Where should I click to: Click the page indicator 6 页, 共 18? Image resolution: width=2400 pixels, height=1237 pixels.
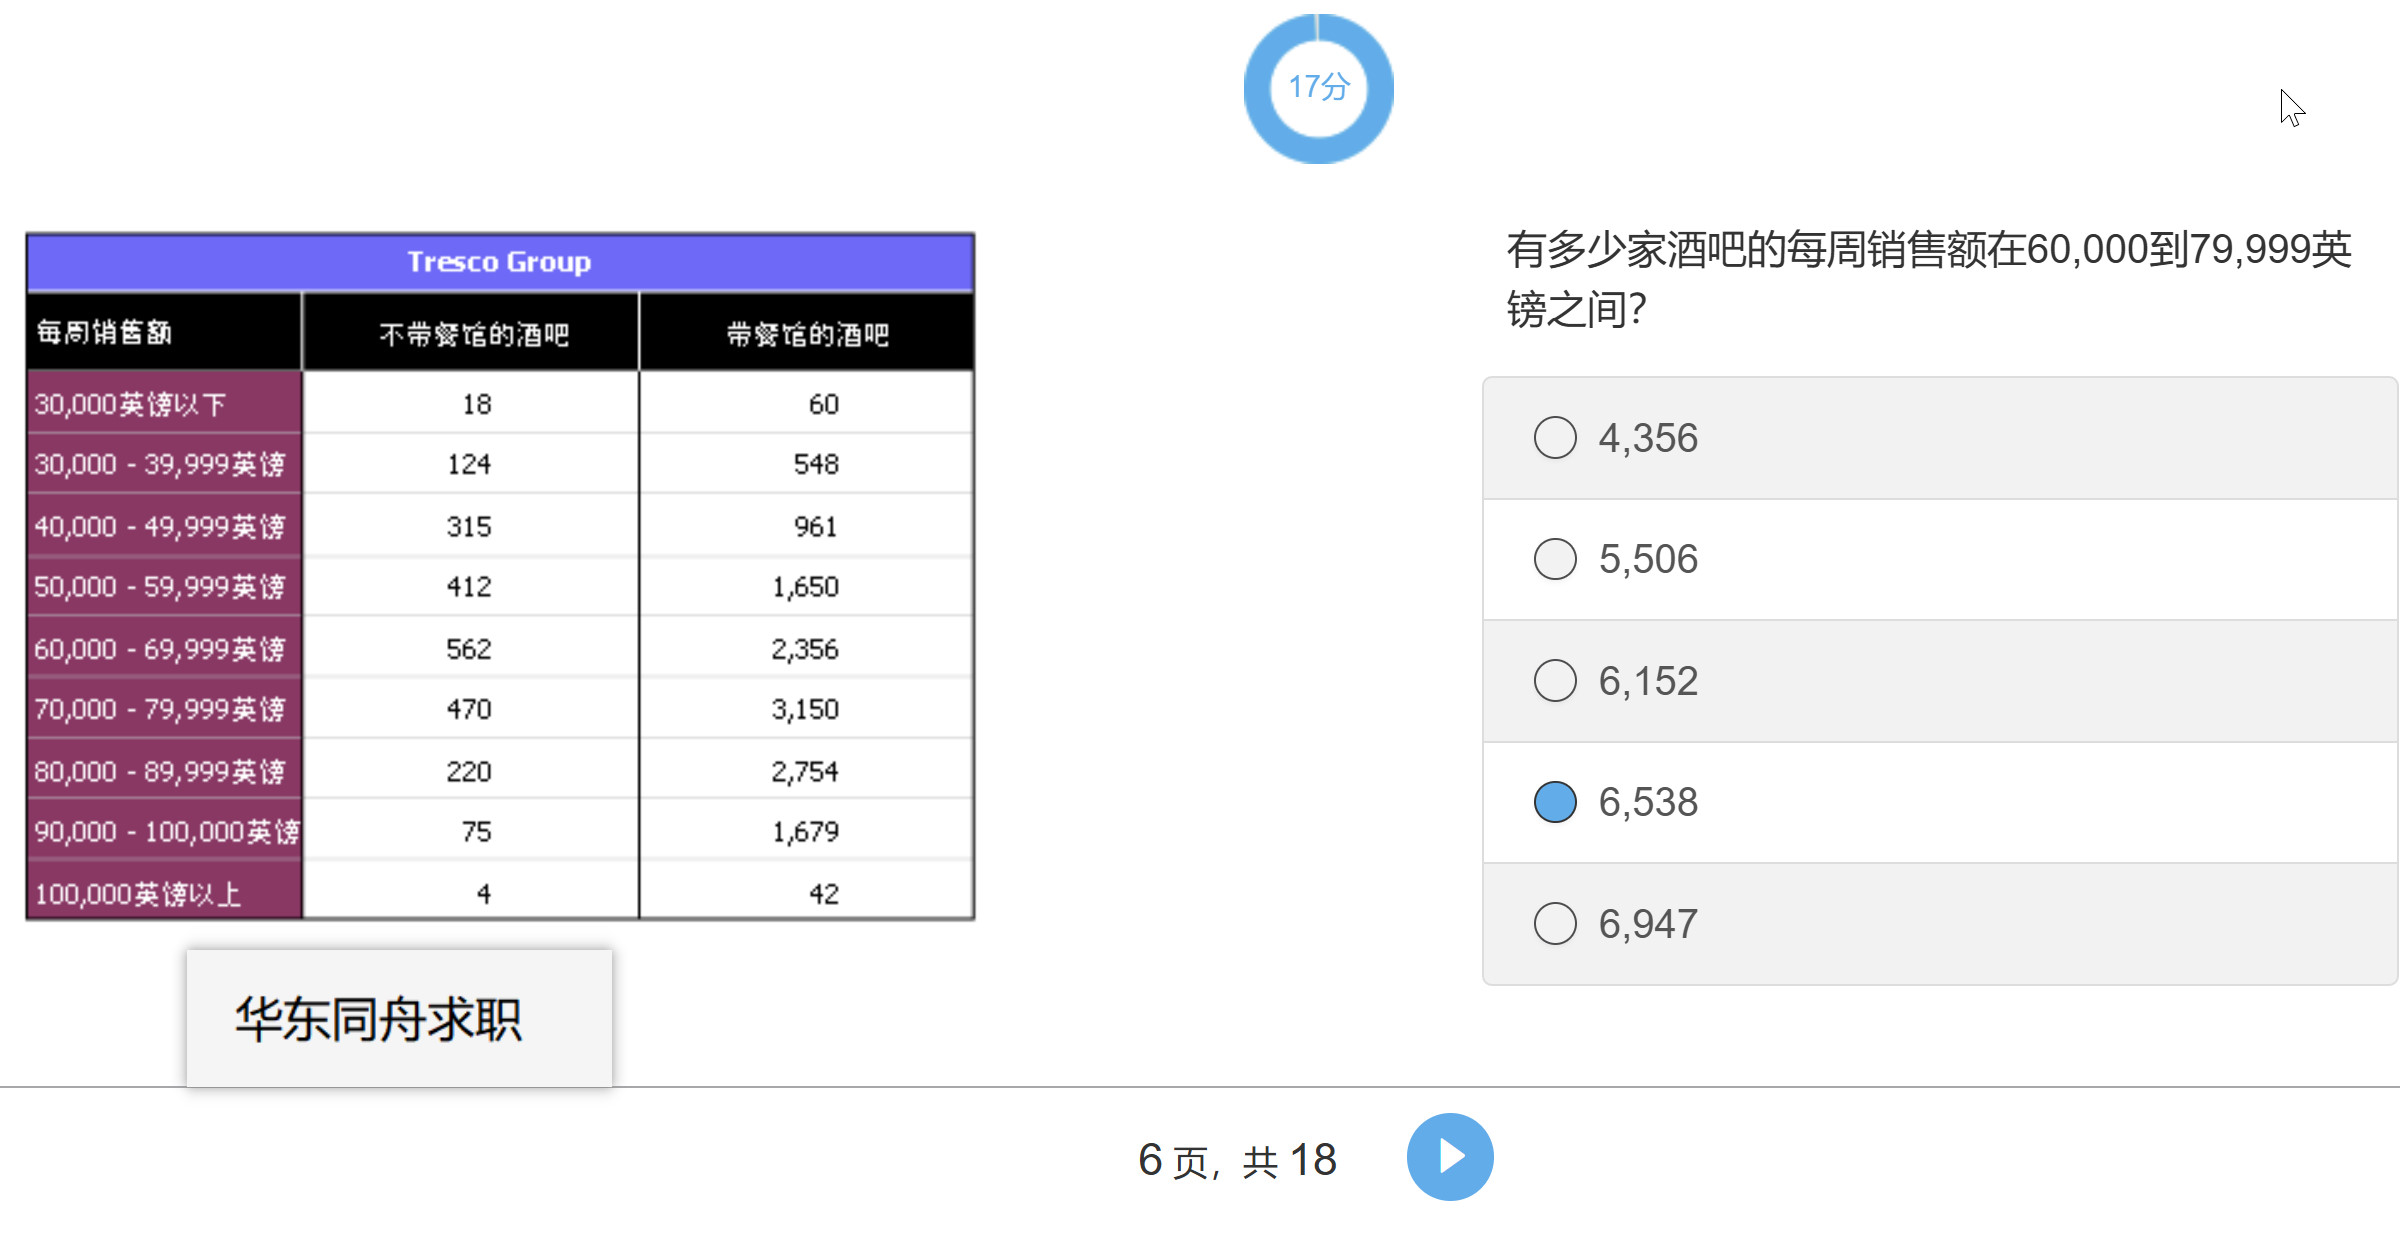(x=1237, y=1160)
